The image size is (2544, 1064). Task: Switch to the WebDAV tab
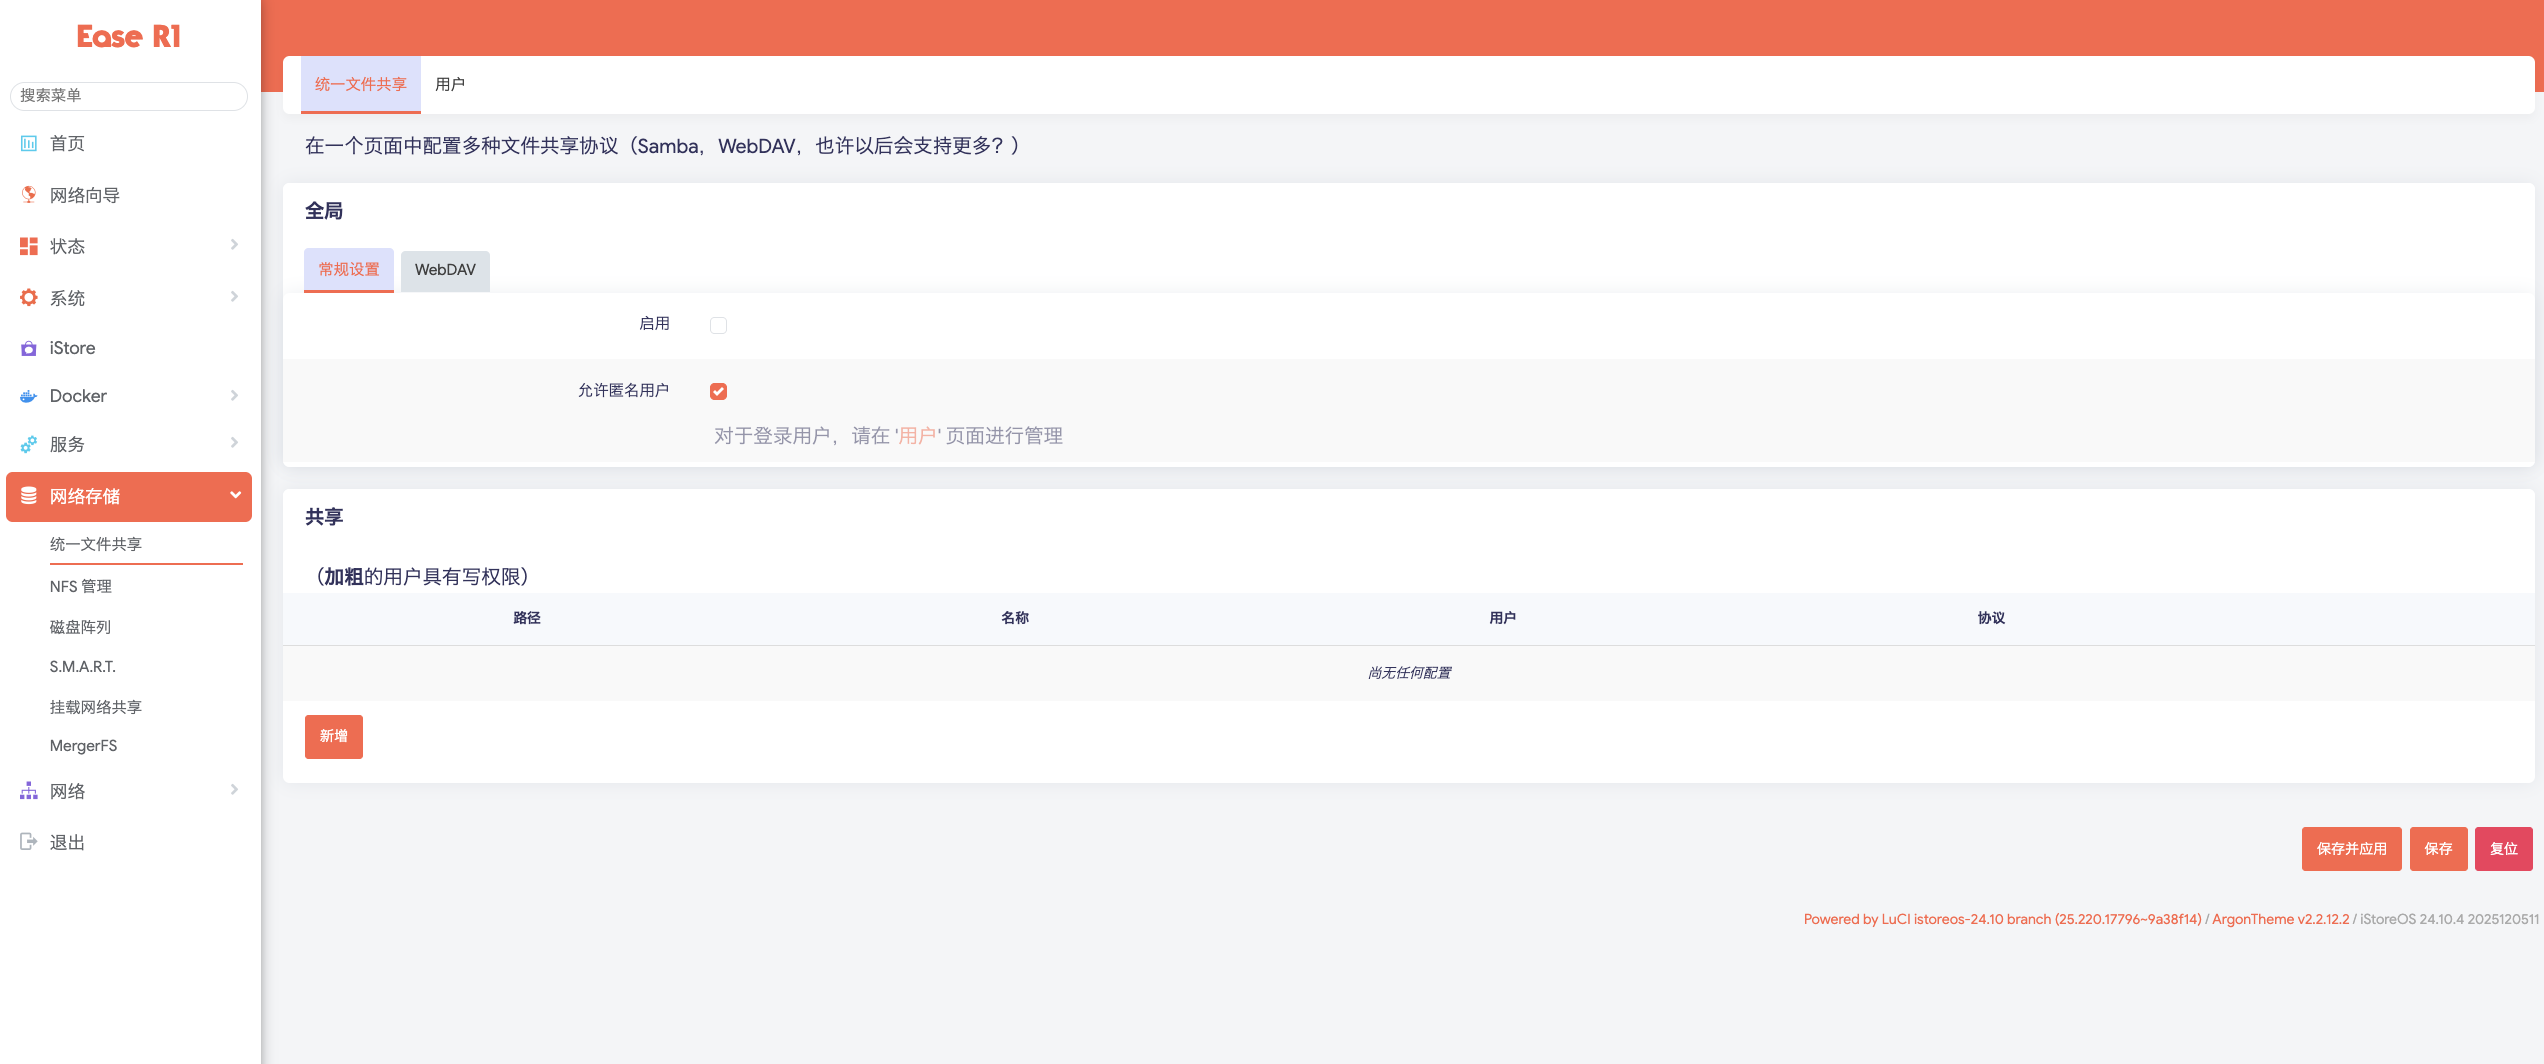[445, 270]
